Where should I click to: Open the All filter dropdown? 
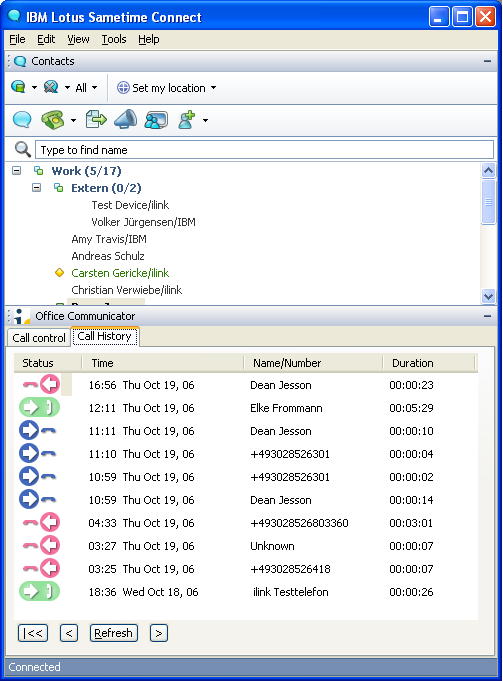point(86,88)
